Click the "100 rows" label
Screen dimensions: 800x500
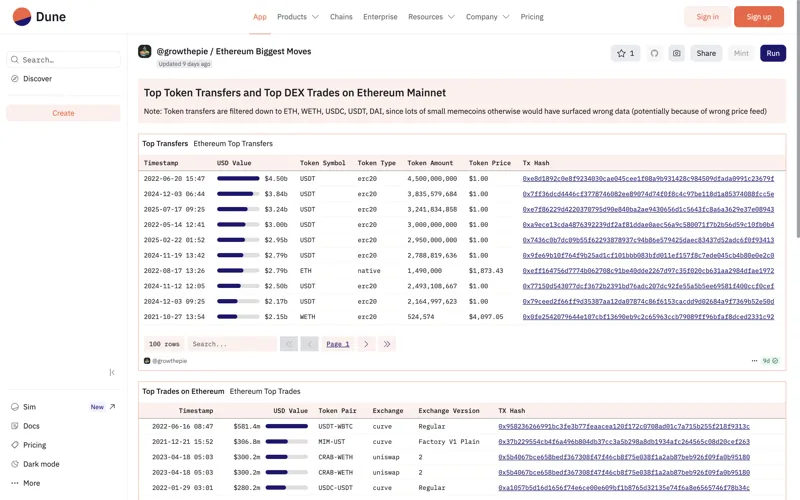(164, 344)
